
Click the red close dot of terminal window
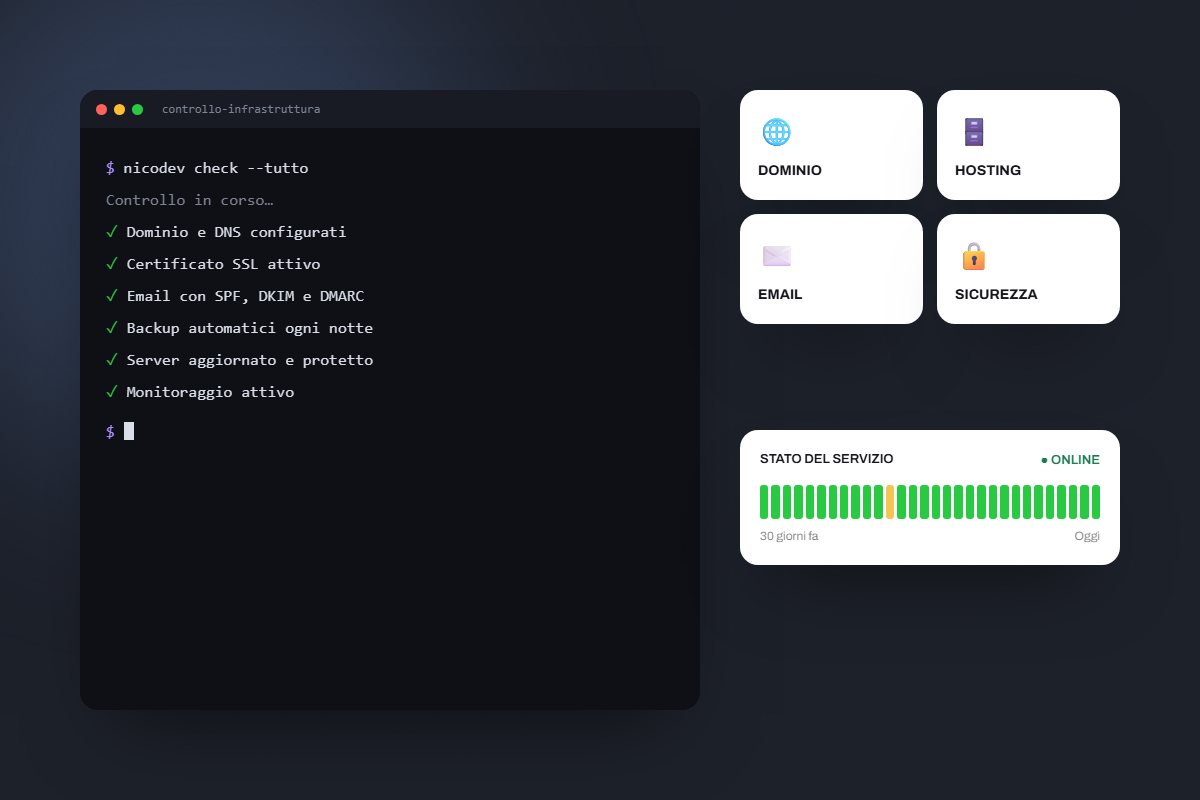pos(101,109)
